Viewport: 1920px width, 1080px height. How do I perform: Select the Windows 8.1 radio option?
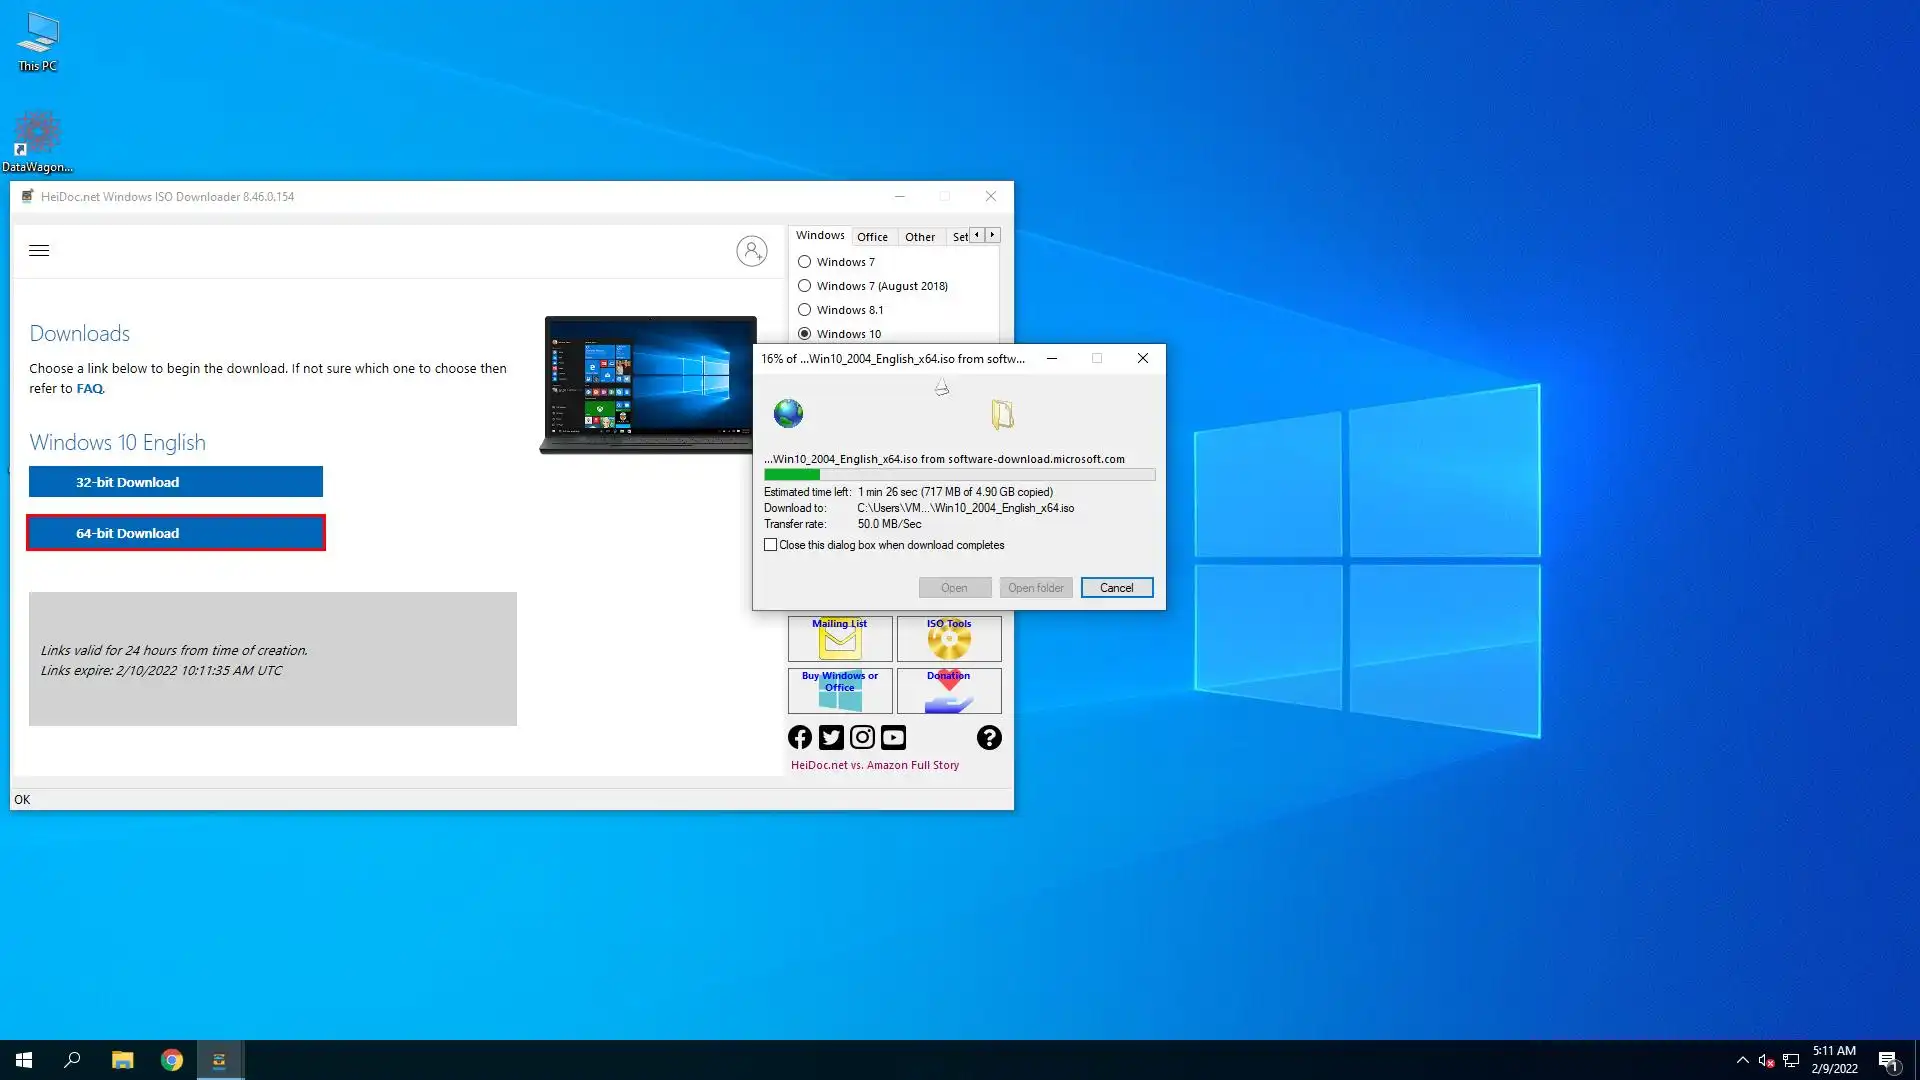(x=805, y=310)
